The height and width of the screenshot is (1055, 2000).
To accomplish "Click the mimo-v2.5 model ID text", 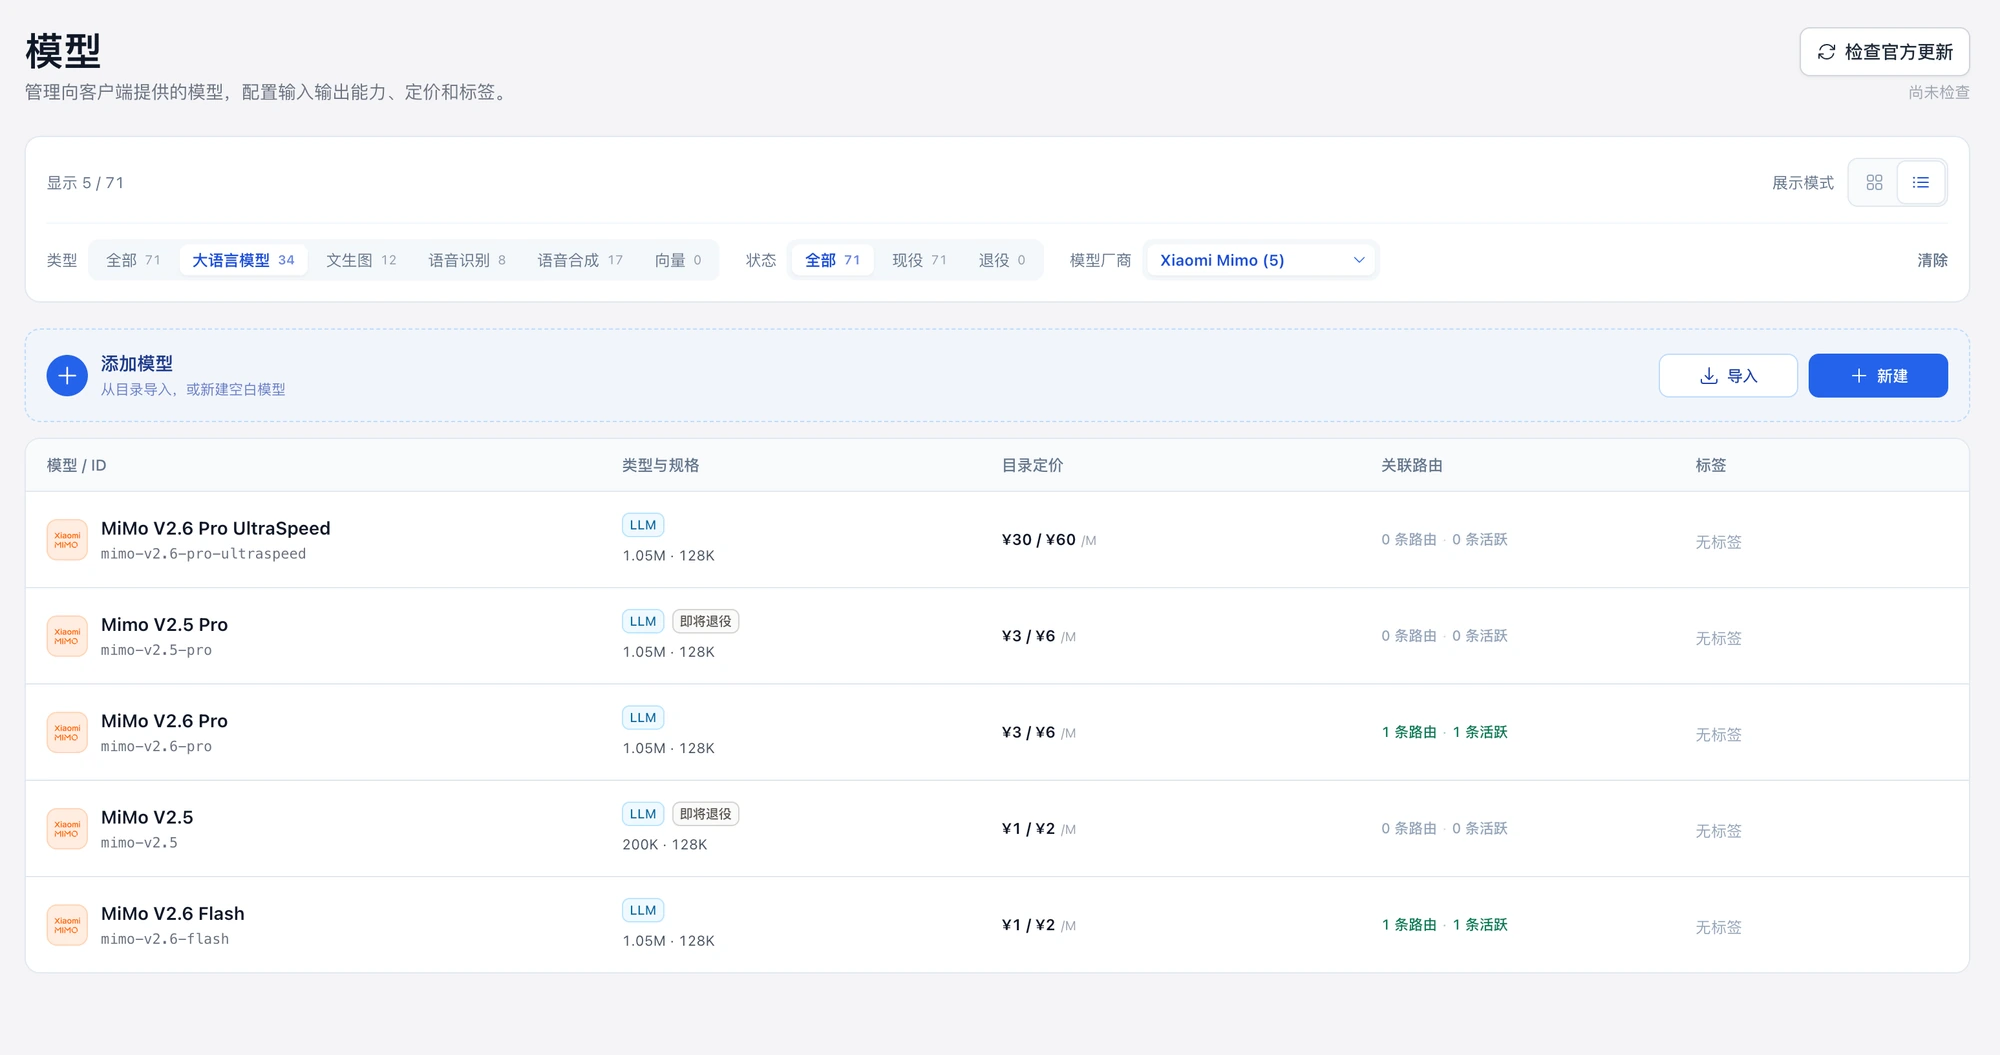I will [x=139, y=843].
